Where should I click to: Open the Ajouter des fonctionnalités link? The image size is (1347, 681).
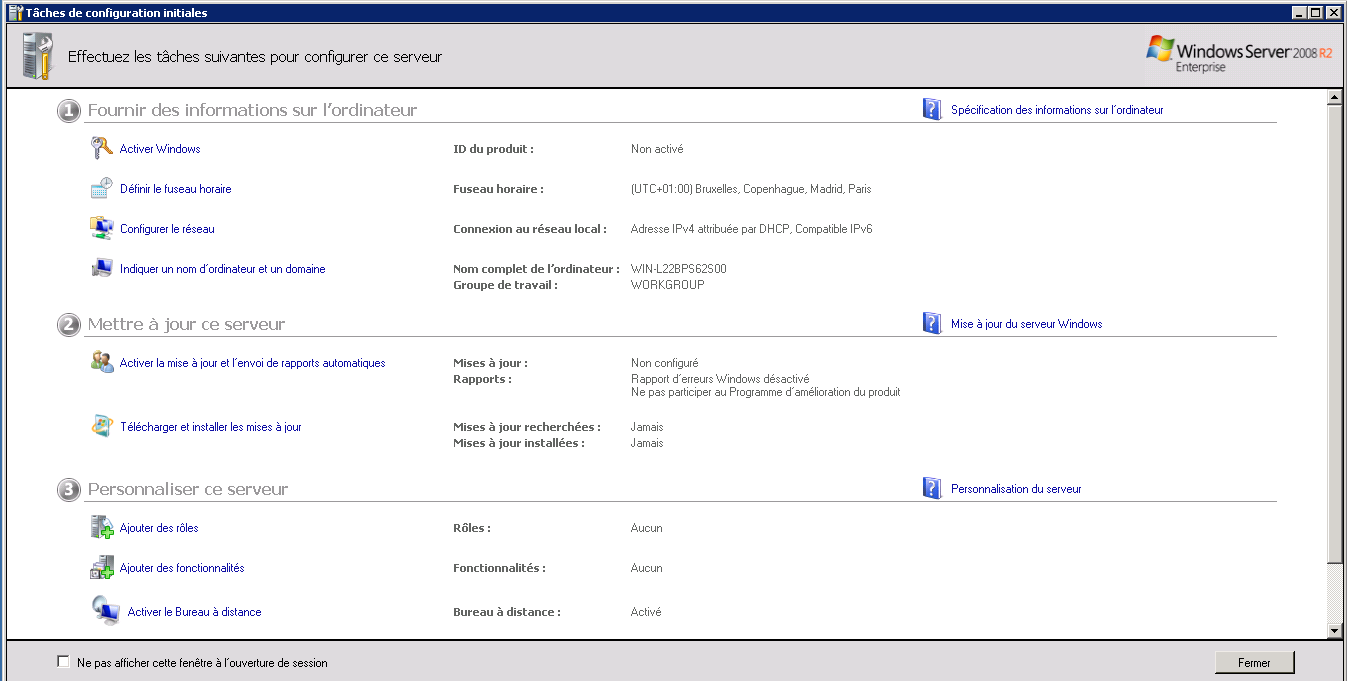click(x=182, y=568)
